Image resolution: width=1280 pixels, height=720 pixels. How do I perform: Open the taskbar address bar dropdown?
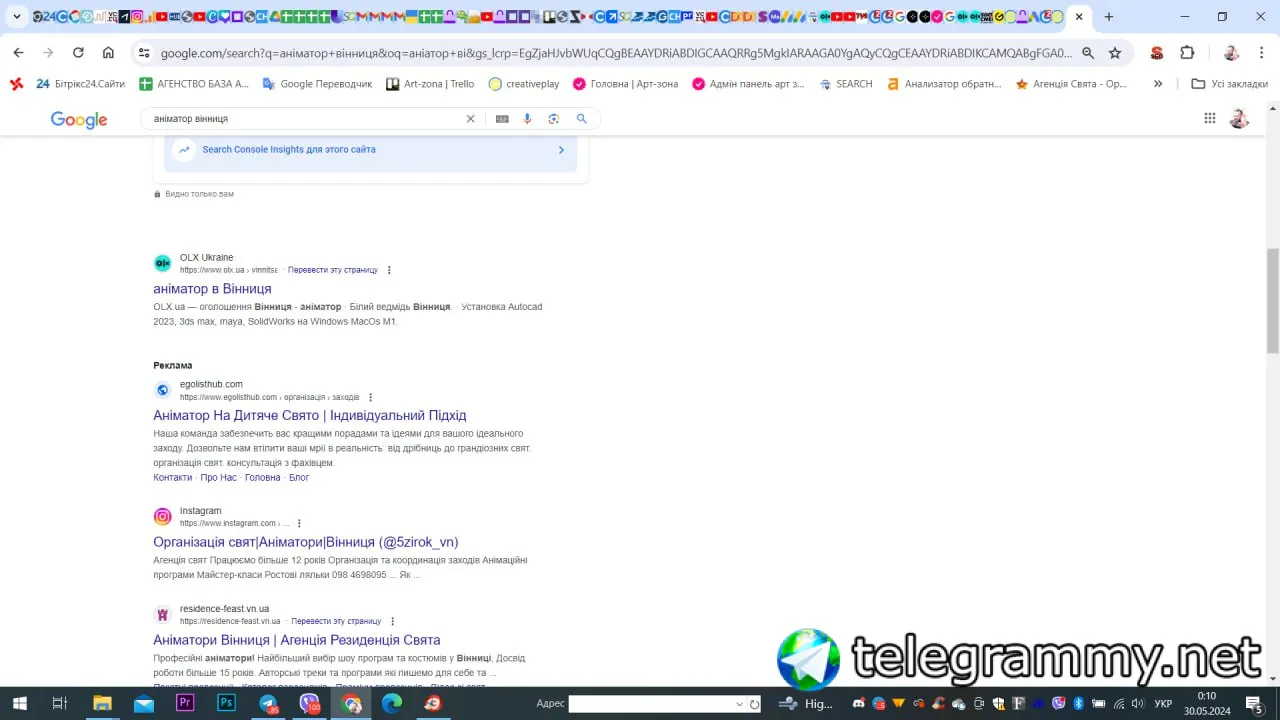(739, 704)
